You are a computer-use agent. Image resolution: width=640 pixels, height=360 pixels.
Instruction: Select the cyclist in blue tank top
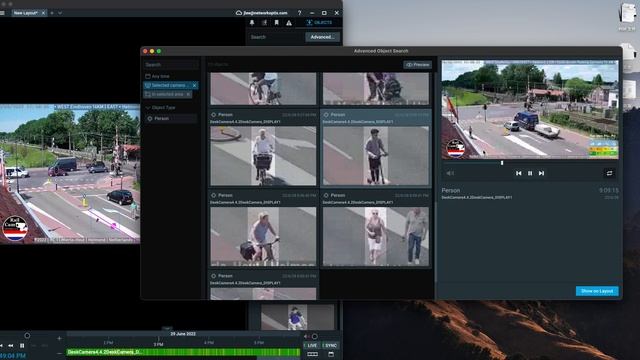pyautogui.click(x=263, y=236)
